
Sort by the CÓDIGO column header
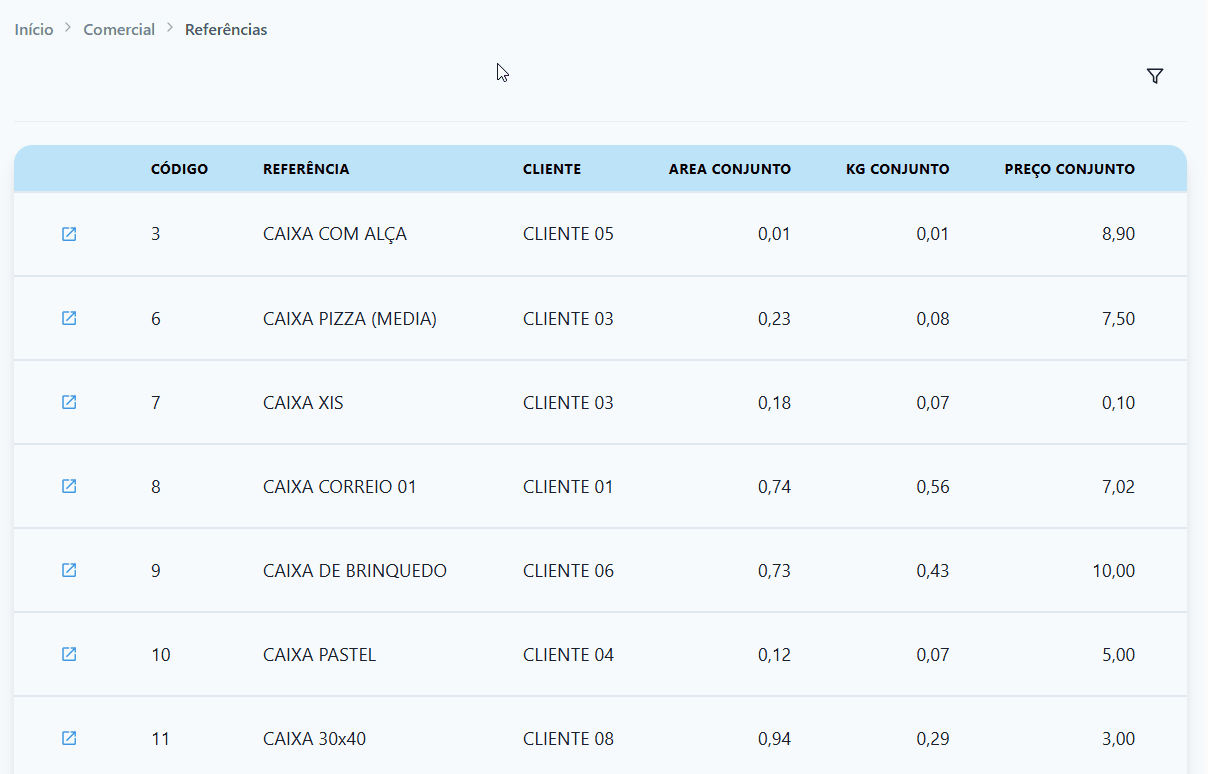(179, 169)
